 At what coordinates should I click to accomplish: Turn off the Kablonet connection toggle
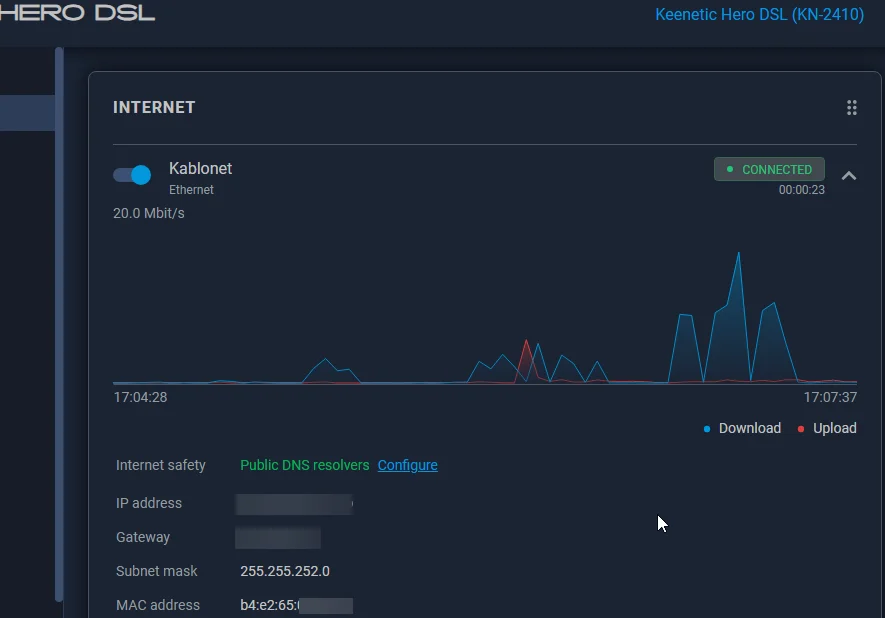click(132, 175)
